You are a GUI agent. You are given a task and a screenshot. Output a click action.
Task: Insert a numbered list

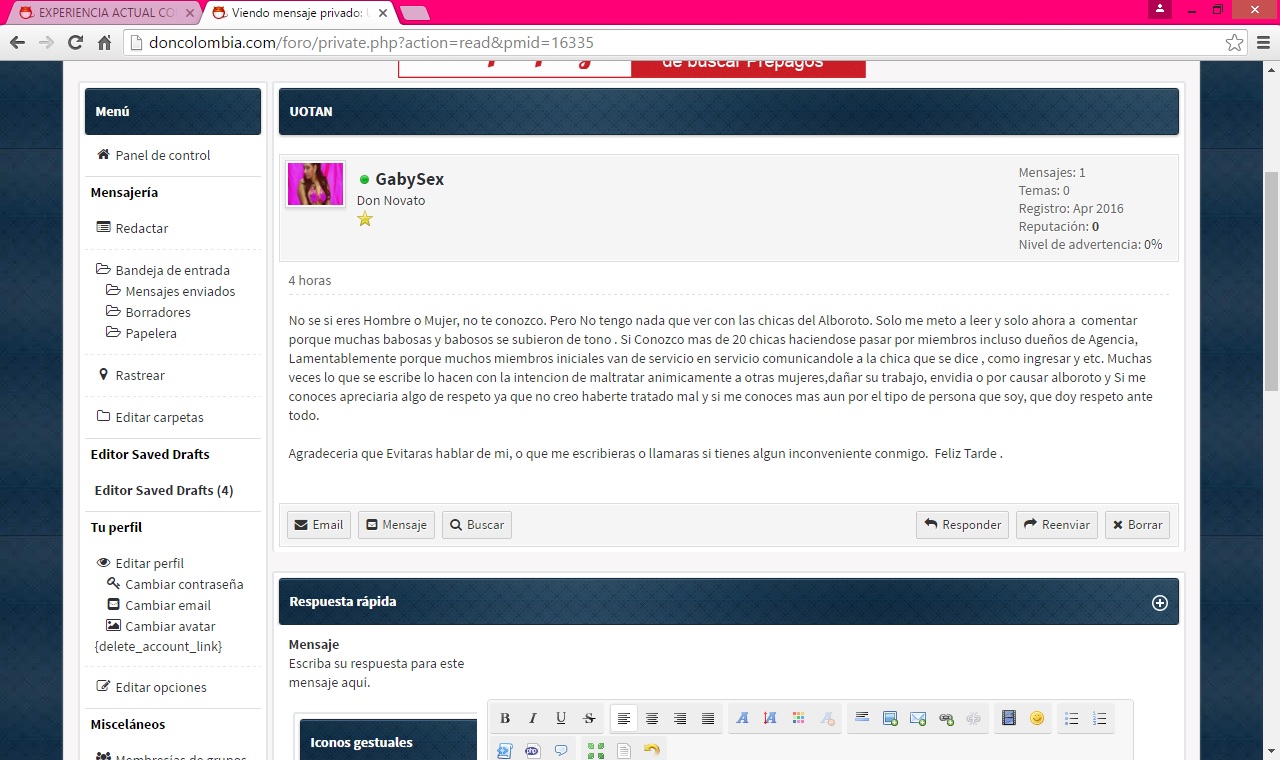(1099, 718)
